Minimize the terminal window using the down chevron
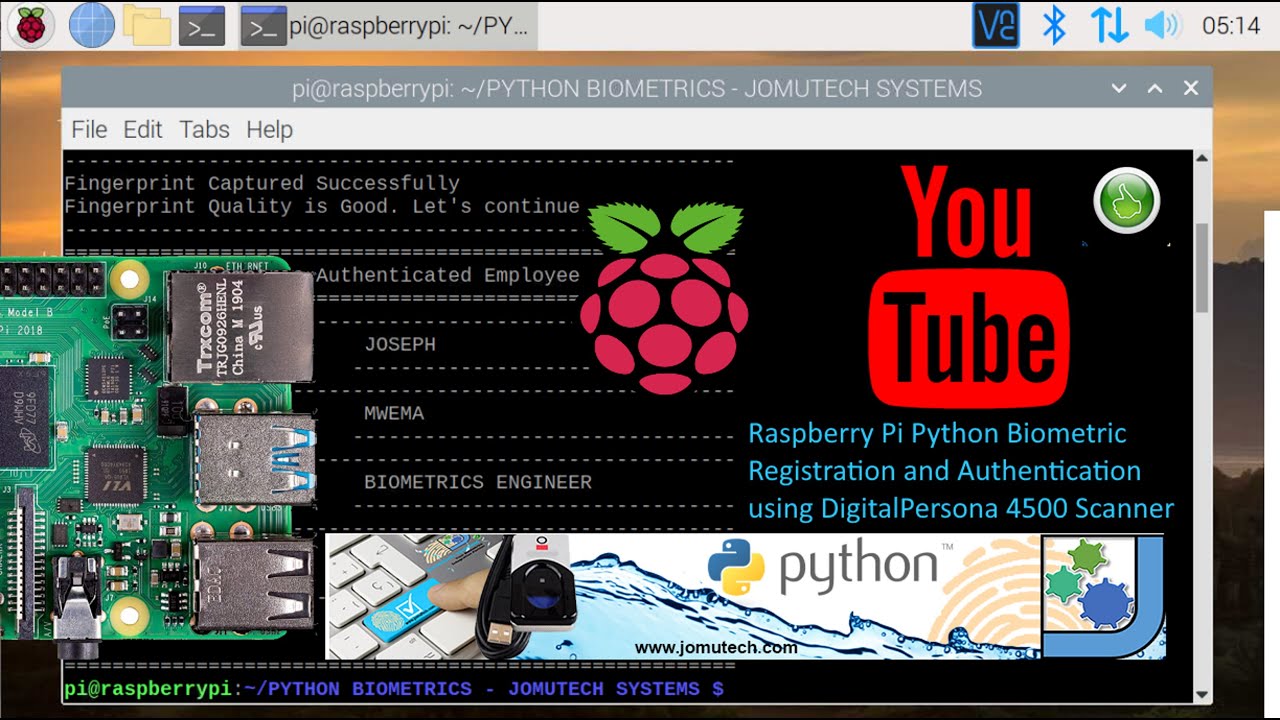 (x=1119, y=88)
